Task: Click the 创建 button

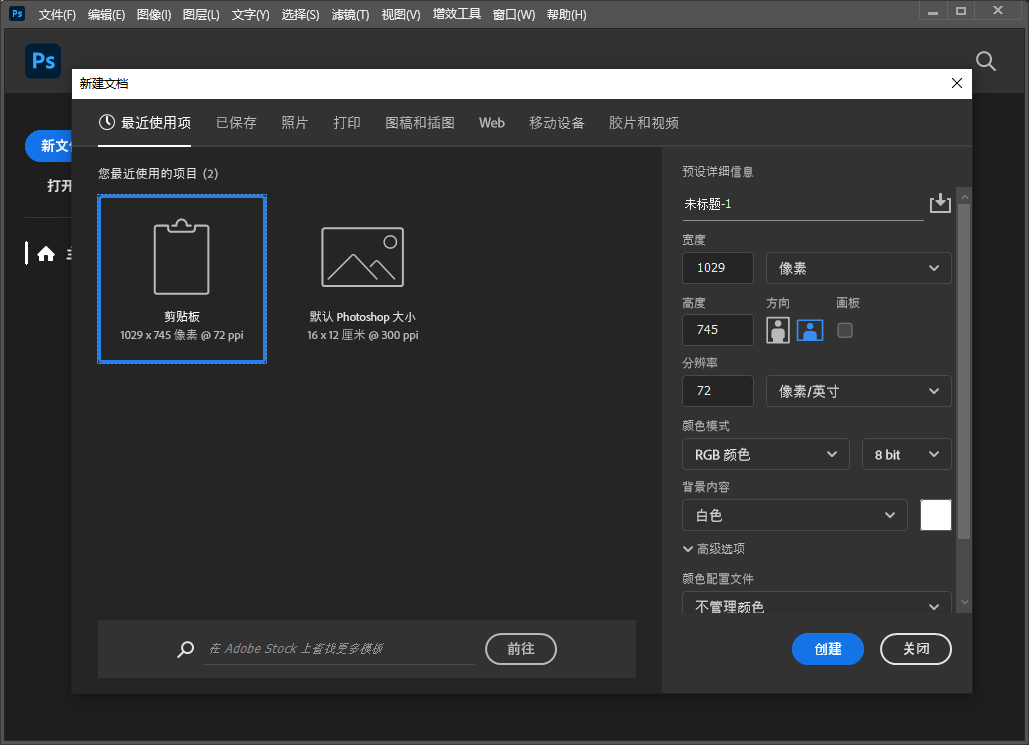Action: (827, 649)
